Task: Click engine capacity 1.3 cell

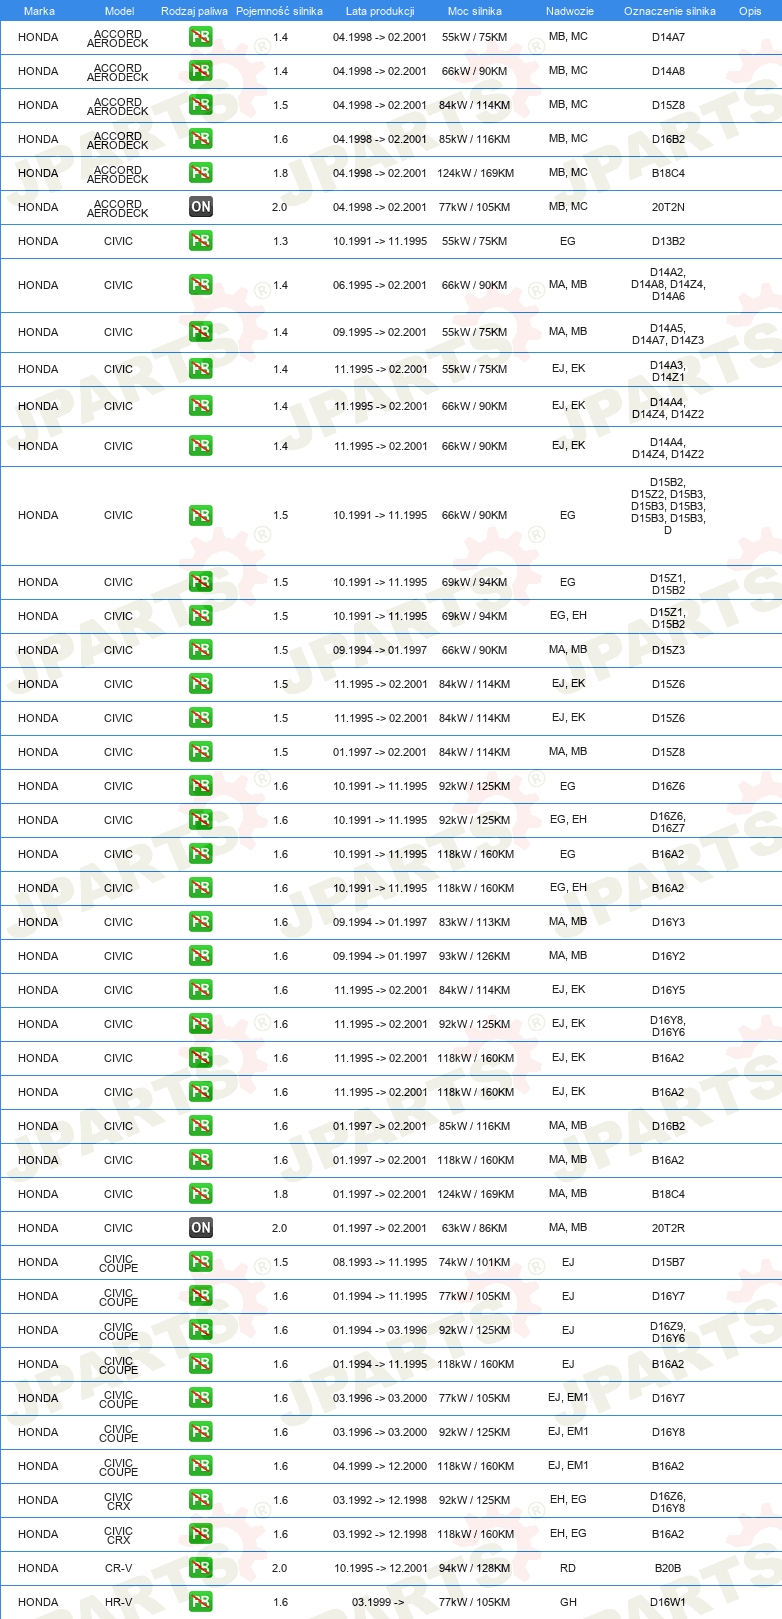Action: coord(280,241)
